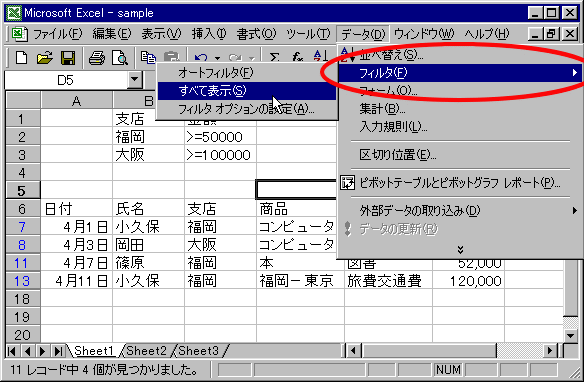The height and width of the screenshot is (382, 584).
Task: Click the New workbook icon
Action: 21,58
